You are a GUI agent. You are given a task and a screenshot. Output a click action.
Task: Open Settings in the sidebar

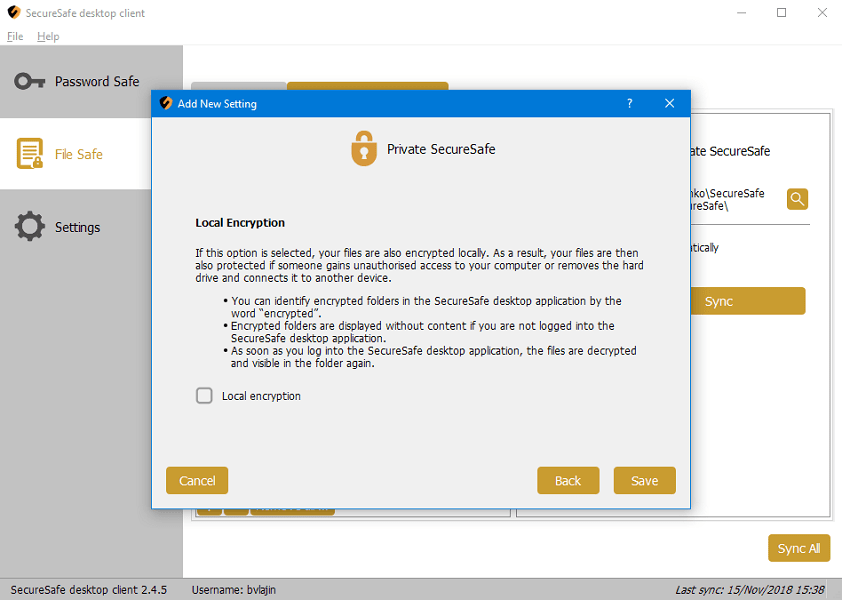click(91, 227)
